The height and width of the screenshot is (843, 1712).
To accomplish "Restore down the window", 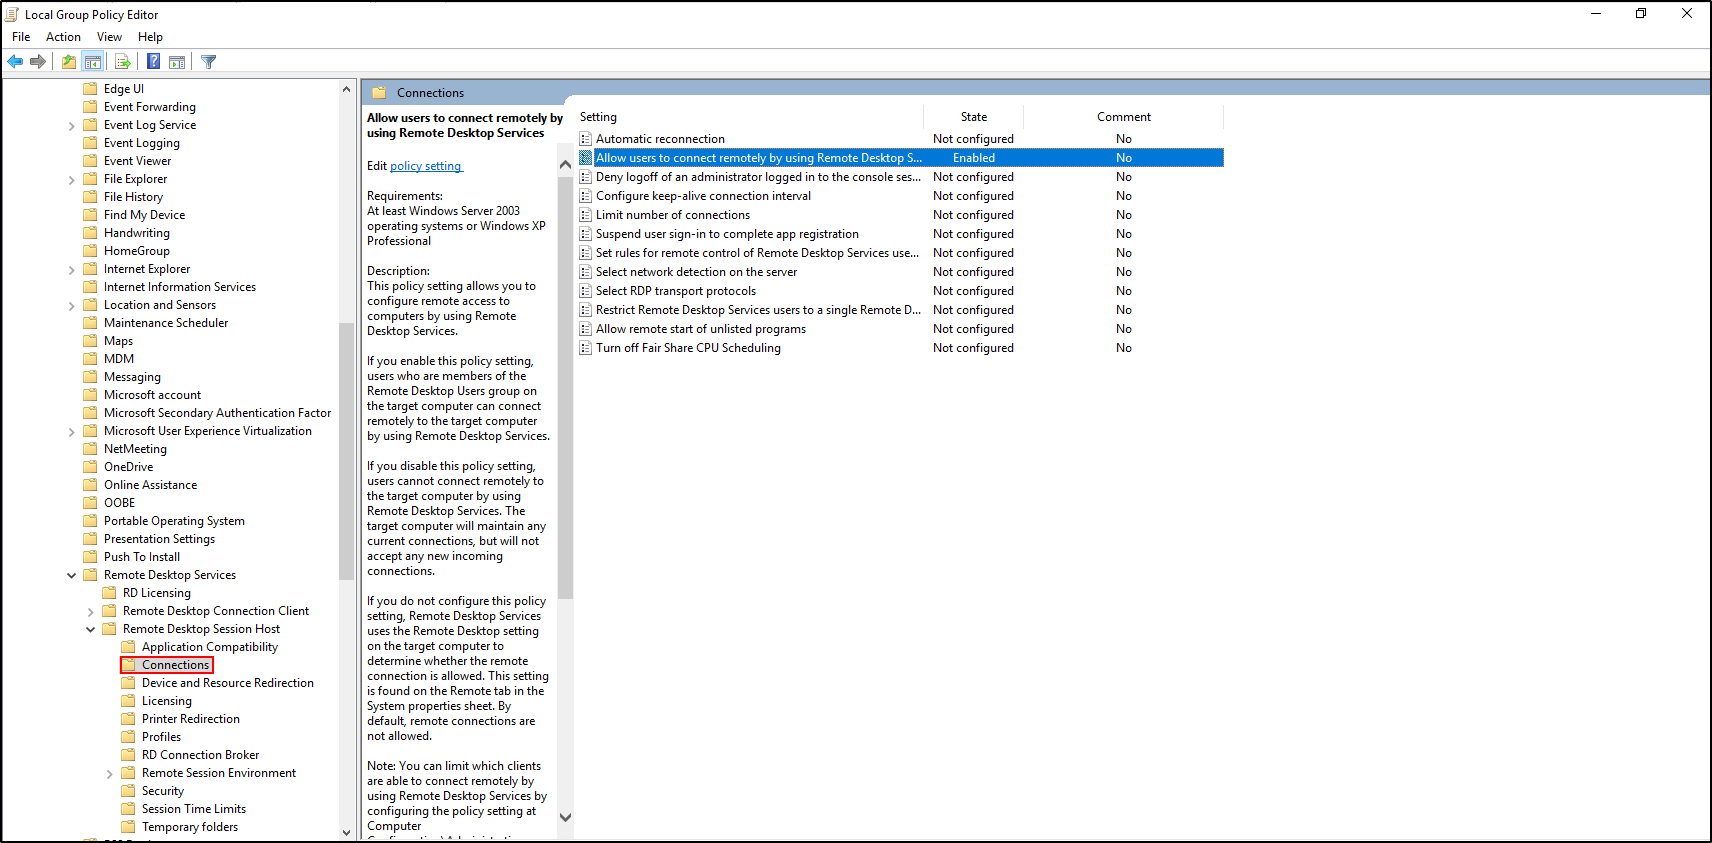I will pos(1641,14).
